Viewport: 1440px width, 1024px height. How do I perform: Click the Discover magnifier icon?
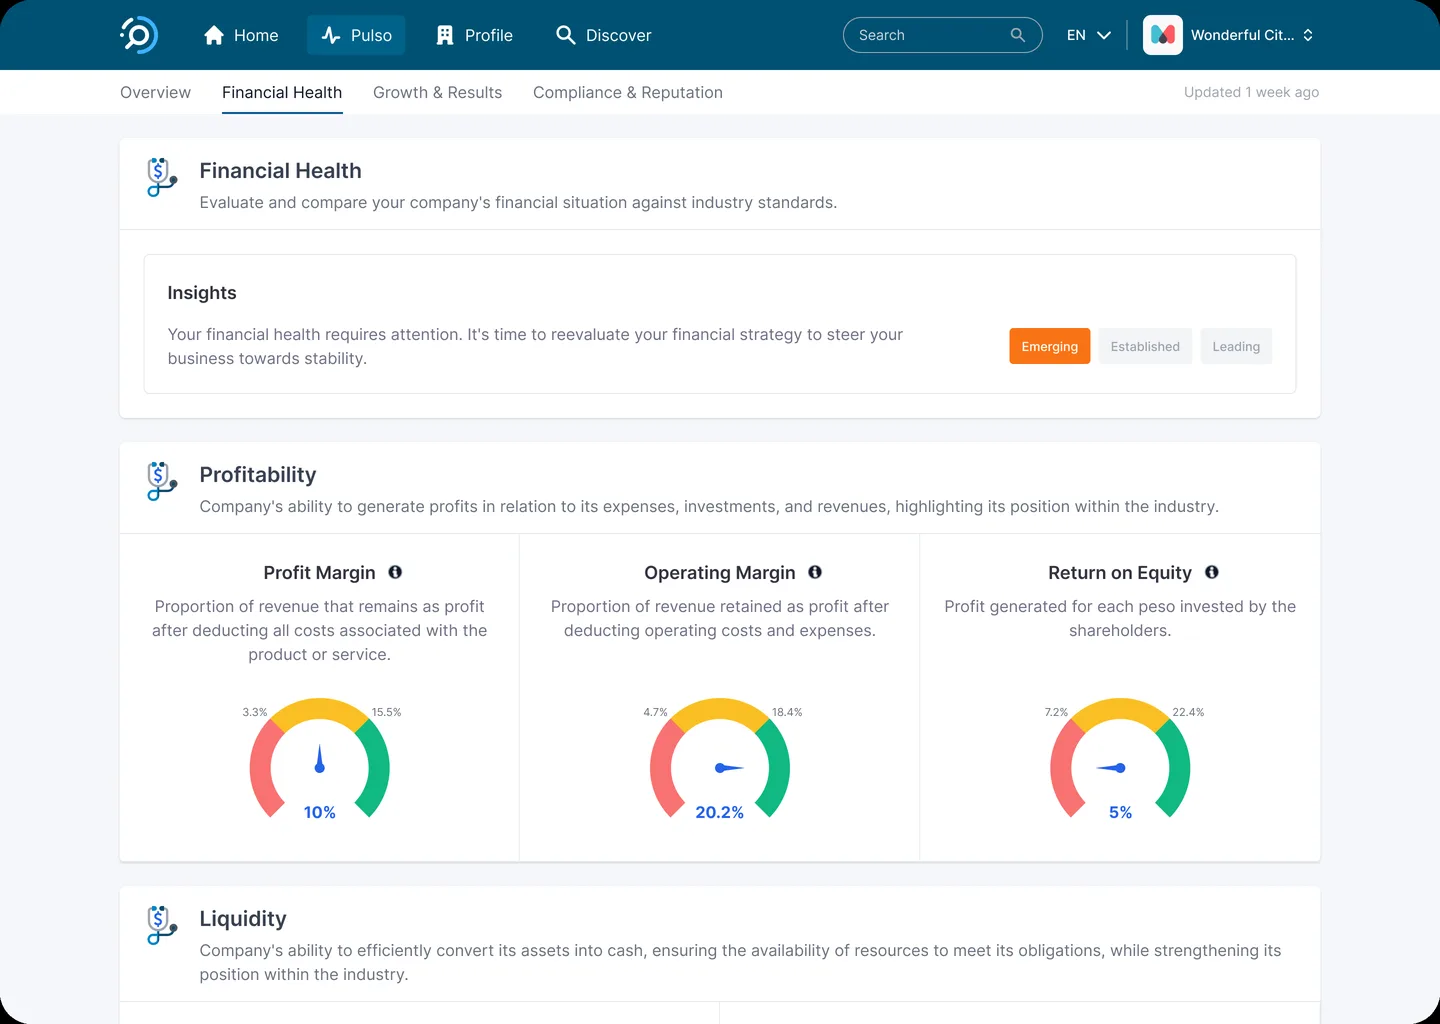pyautogui.click(x=566, y=35)
